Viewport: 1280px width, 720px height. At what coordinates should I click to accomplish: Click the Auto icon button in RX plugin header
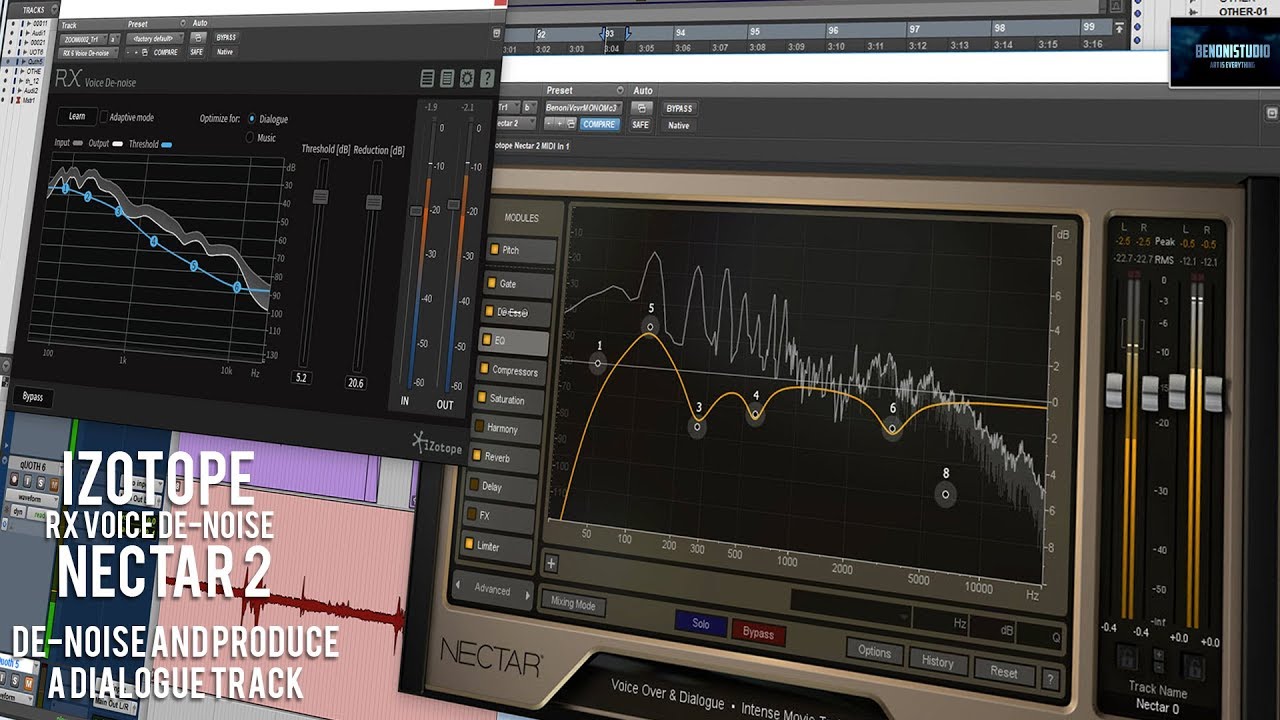tap(197, 37)
